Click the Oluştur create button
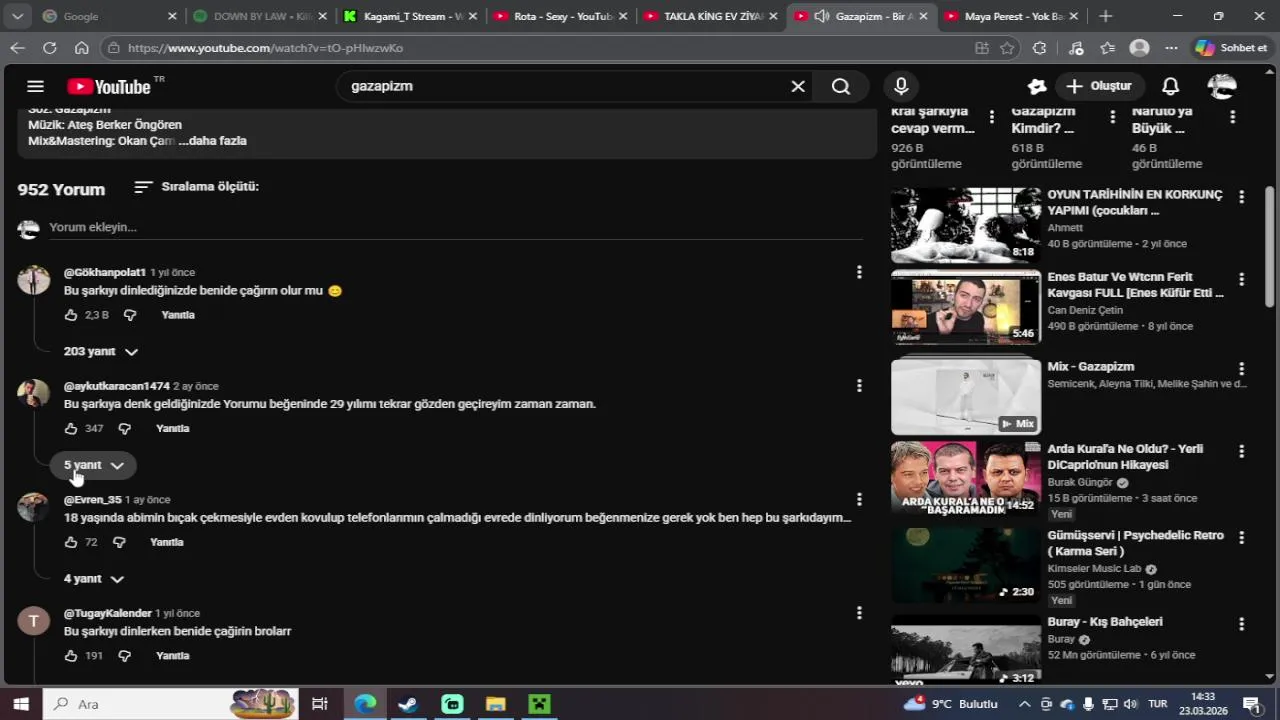The height and width of the screenshot is (720, 1280). coord(1099,87)
